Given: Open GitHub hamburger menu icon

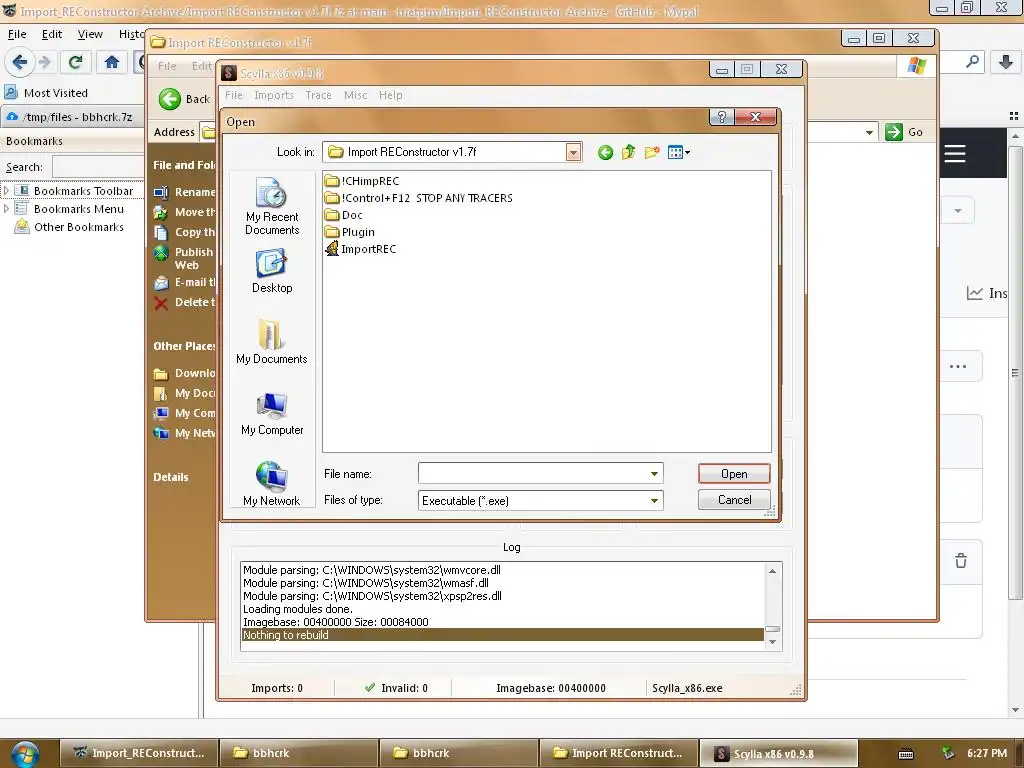Looking at the screenshot, I should (955, 154).
